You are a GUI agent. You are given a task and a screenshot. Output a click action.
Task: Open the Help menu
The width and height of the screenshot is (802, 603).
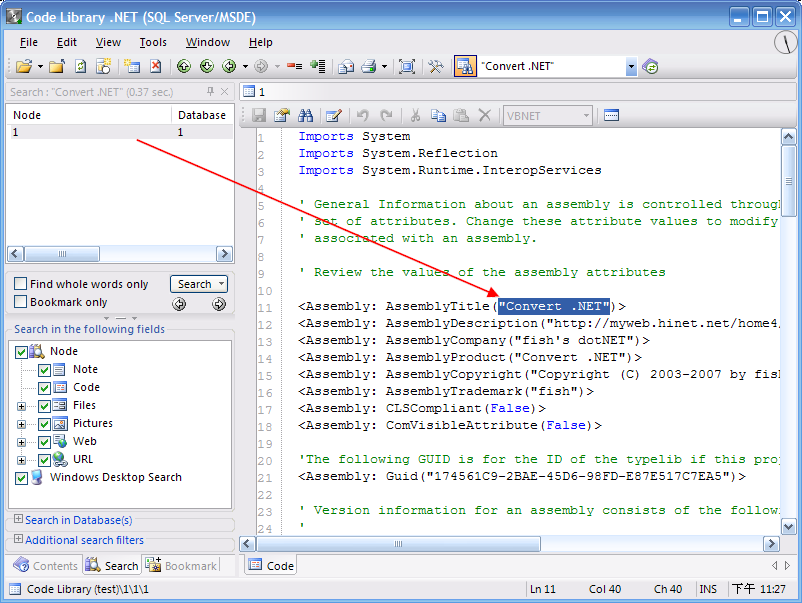(261, 42)
